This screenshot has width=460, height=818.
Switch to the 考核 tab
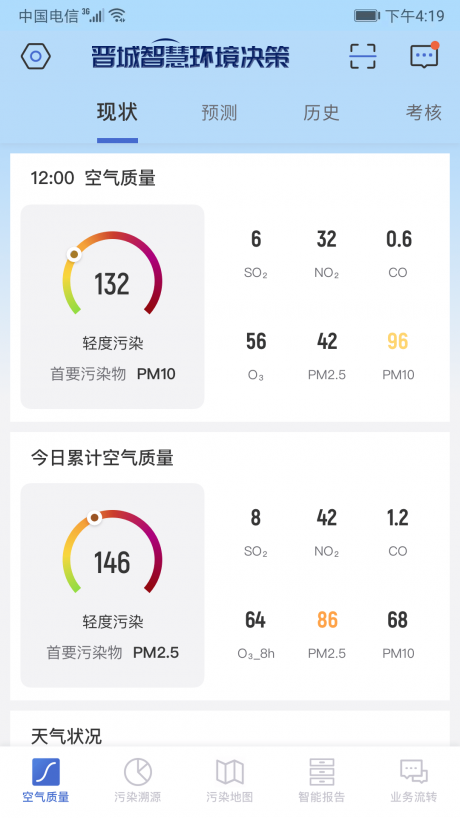tap(424, 113)
